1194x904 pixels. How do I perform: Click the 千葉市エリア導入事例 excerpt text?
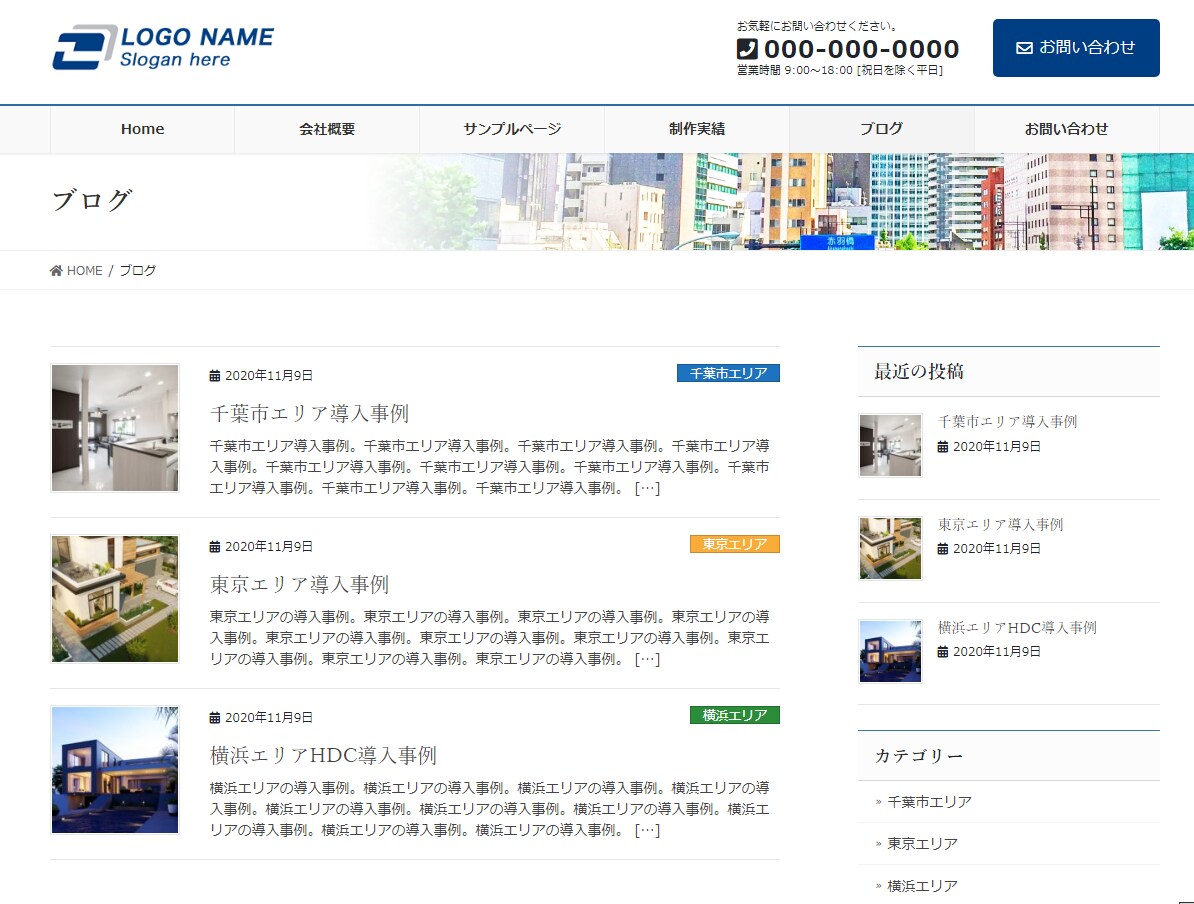click(490, 467)
